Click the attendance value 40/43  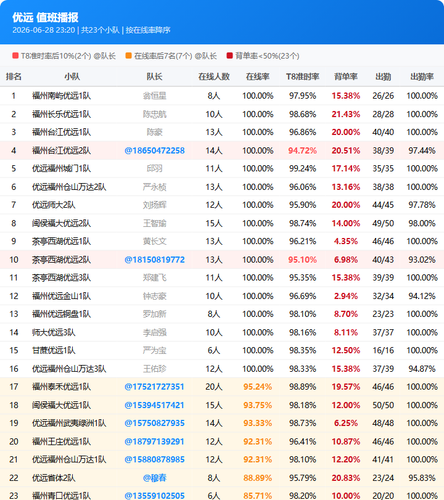pyautogui.click(x=383, y=260)
